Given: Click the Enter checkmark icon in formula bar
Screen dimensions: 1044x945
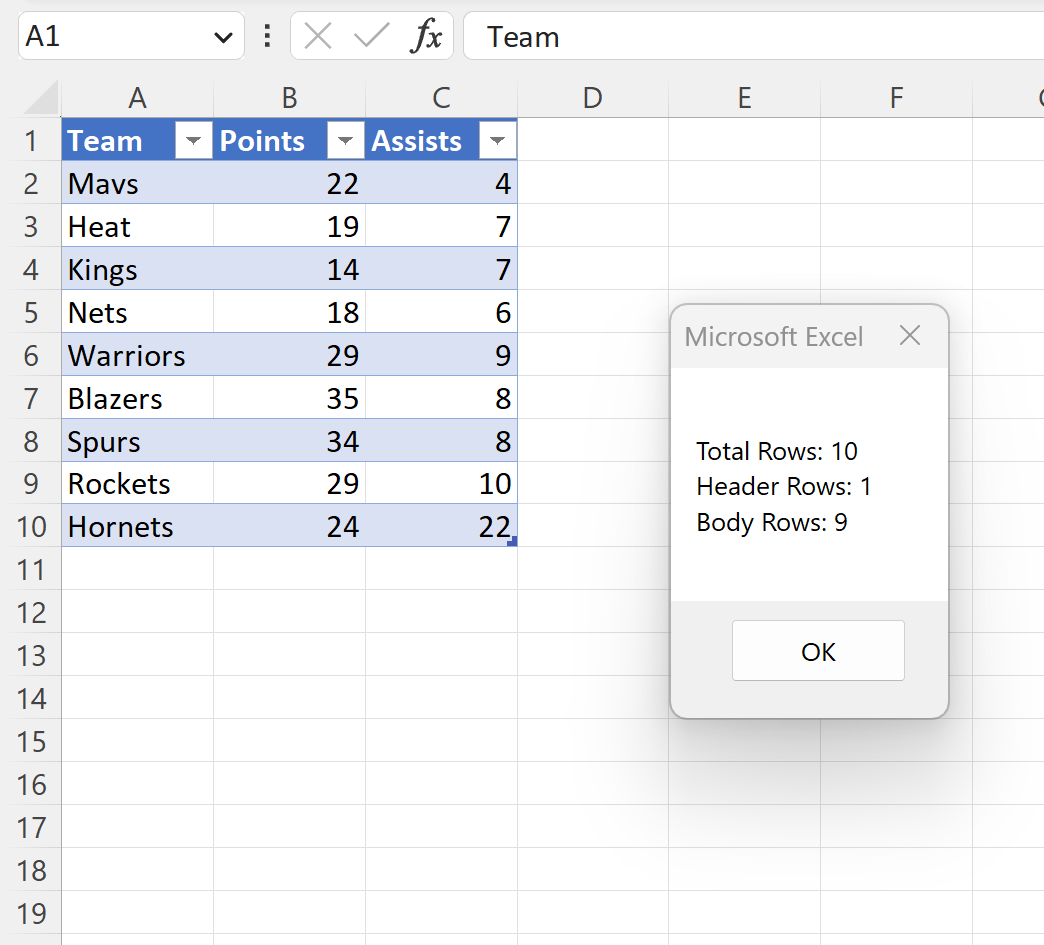Looking at the screenshot, I should (371, 36).
